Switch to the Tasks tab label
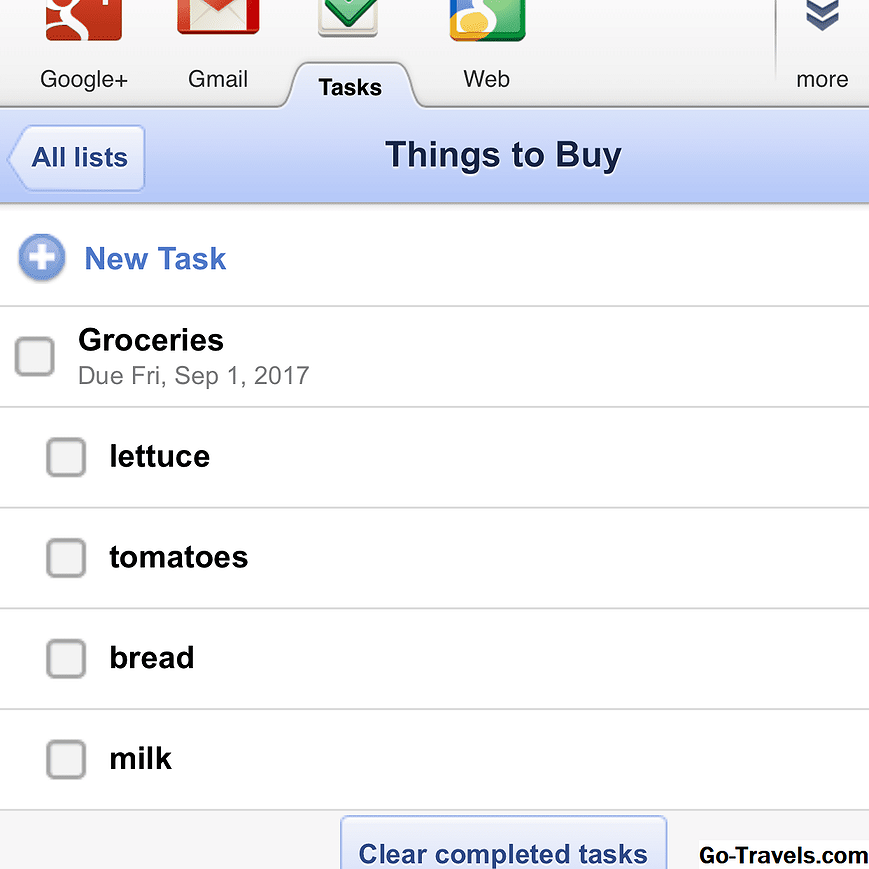This screenshot has width=869, height=869. pyautogui.click(x=350, y=87)
